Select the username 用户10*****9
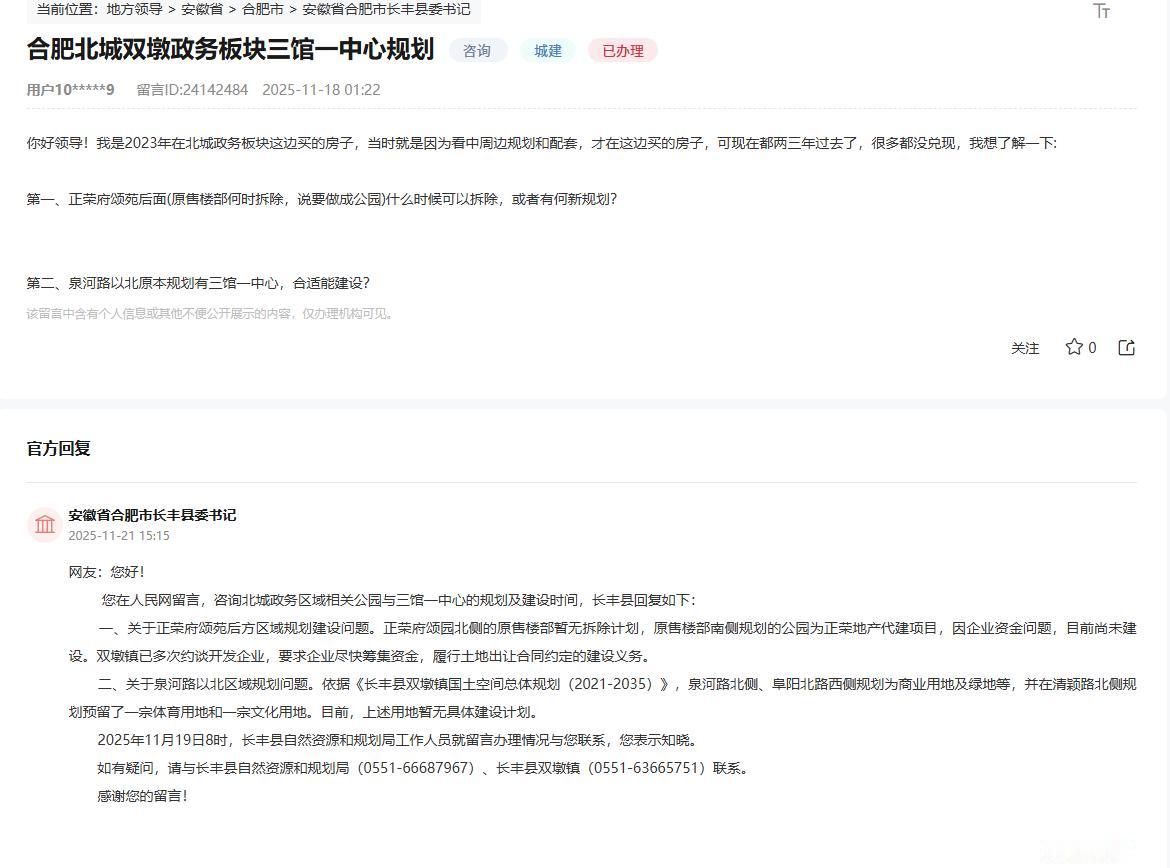1170x868 pixels. pos(70,89)
